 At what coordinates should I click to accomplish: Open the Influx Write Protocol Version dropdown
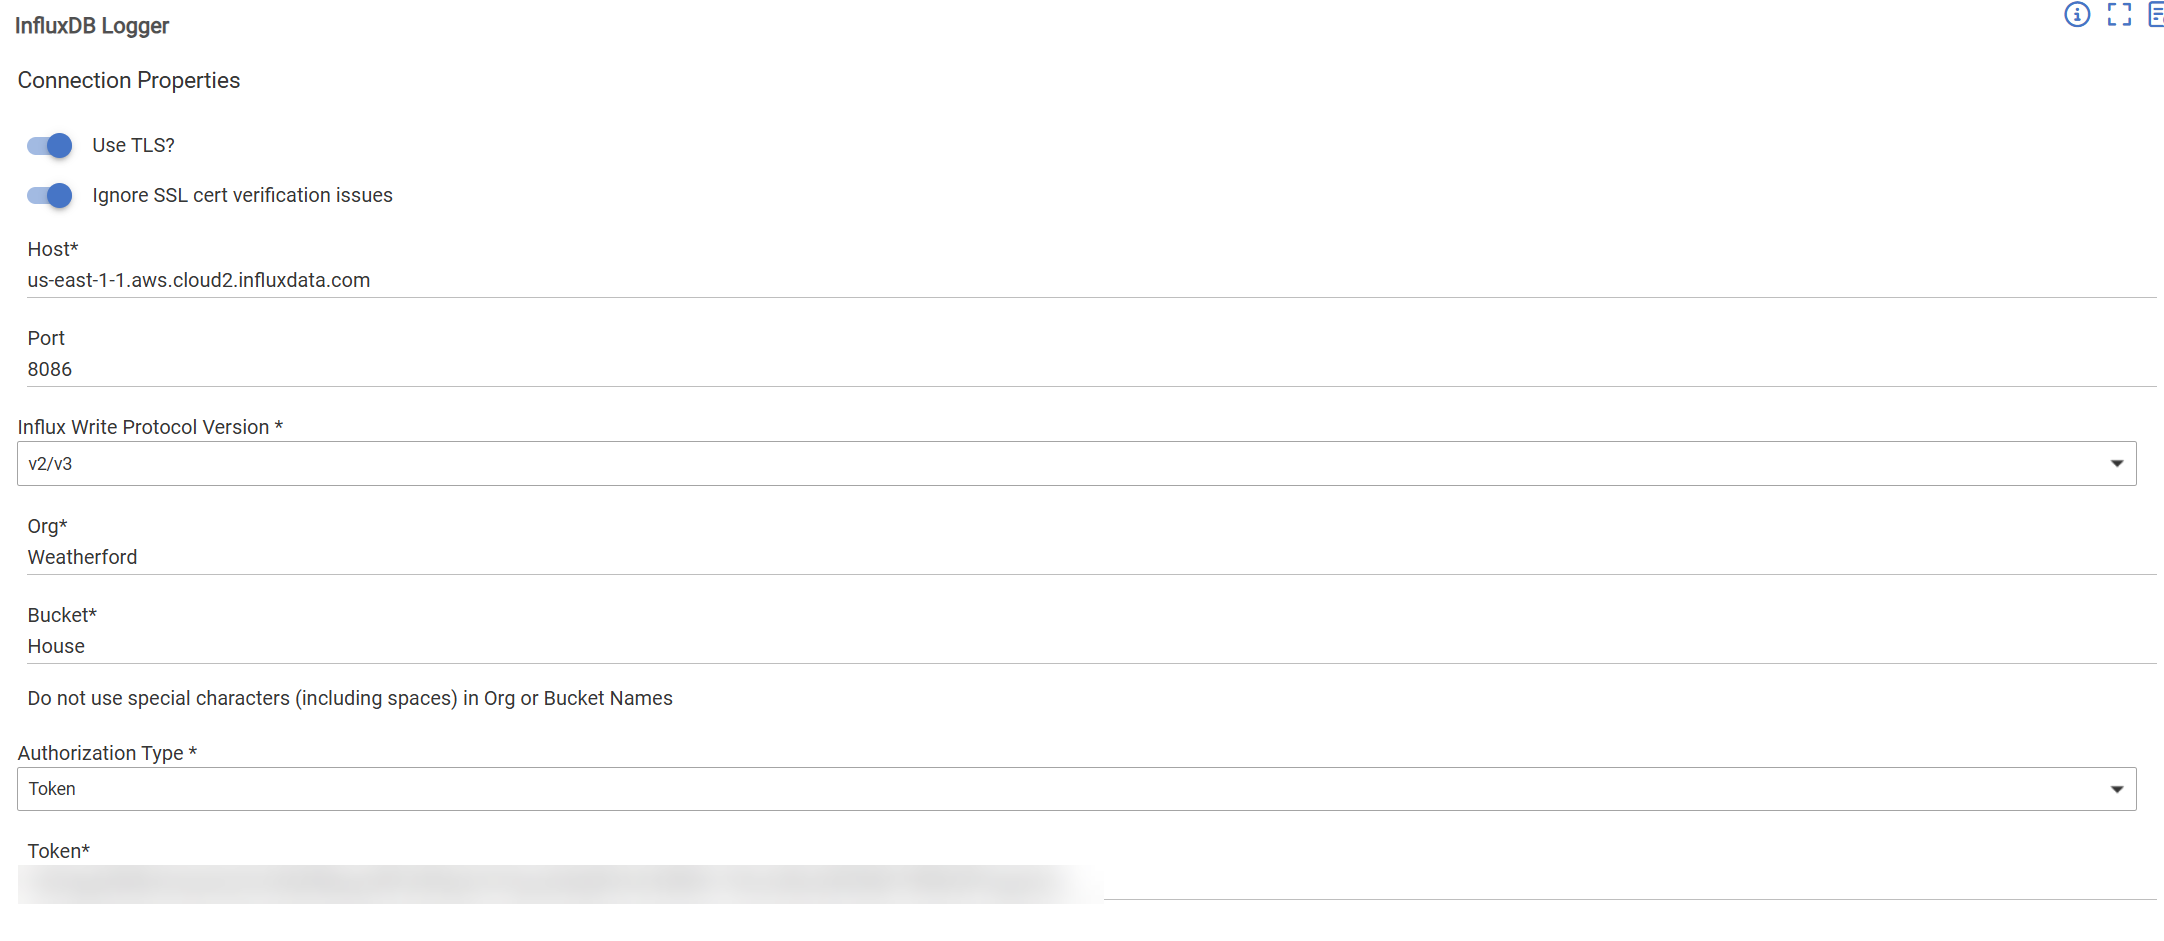1076,464
